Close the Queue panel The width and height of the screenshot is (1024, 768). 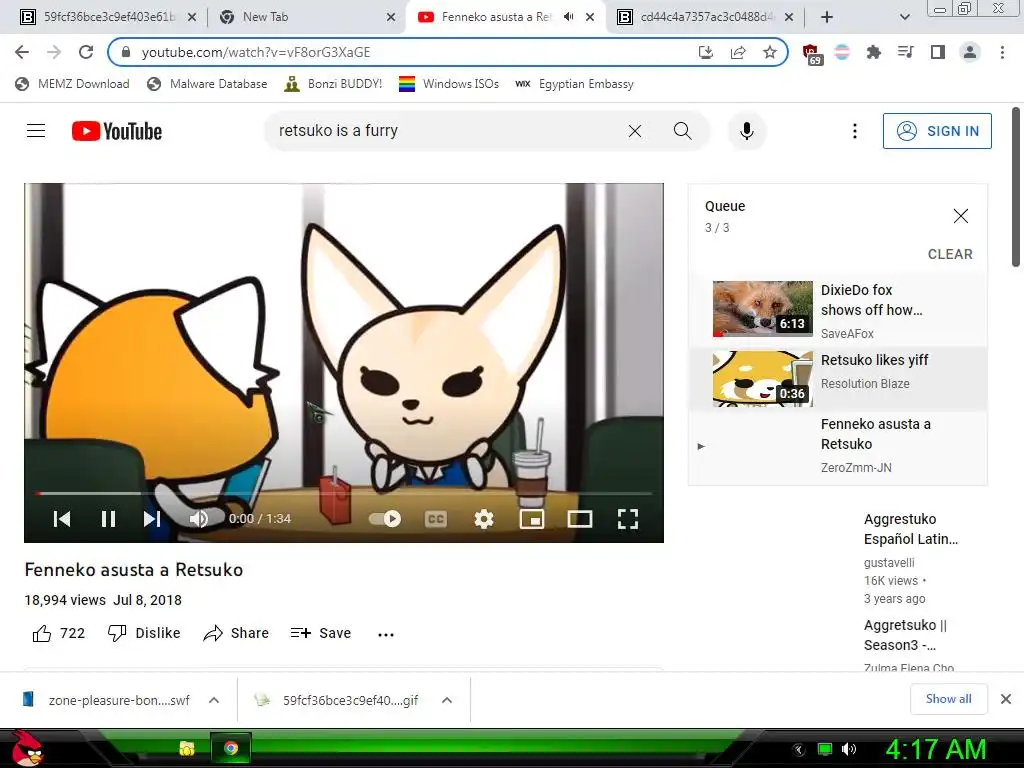[960, 216]
